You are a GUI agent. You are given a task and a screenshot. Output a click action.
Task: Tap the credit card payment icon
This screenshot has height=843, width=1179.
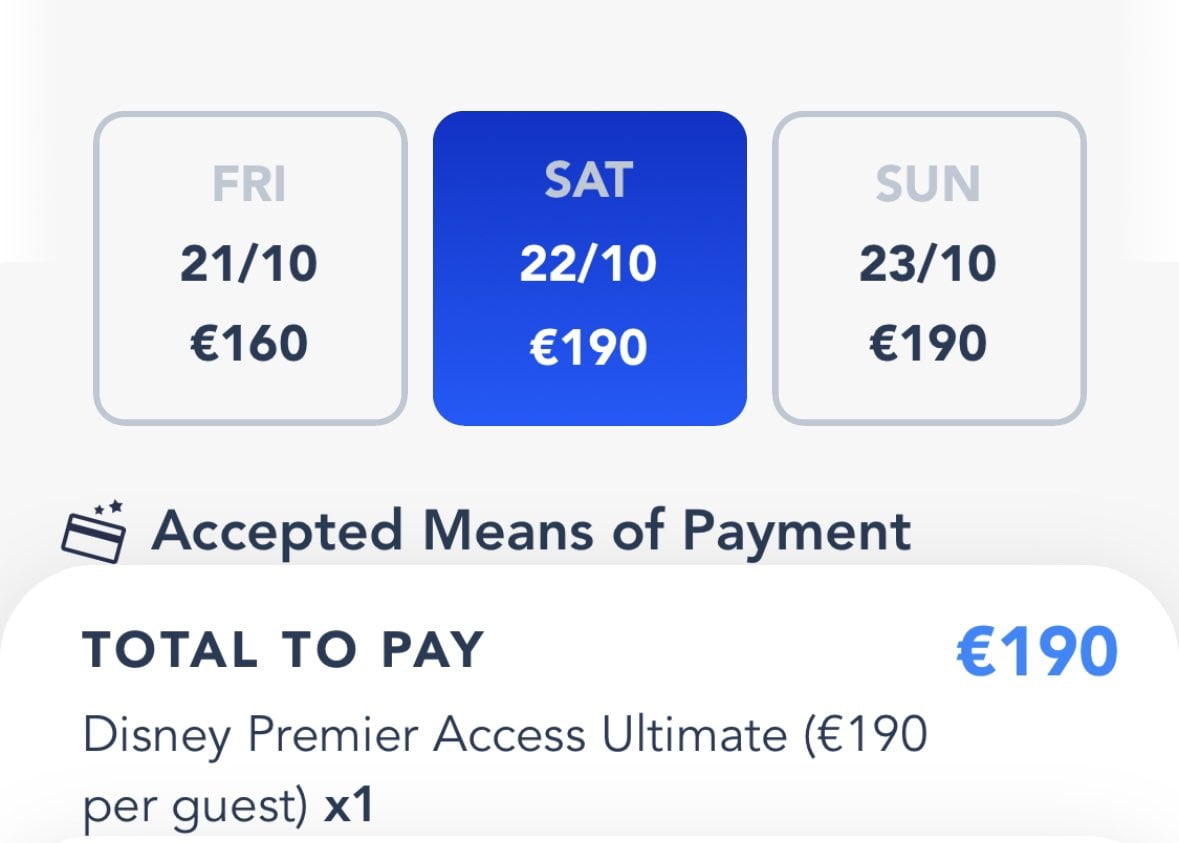point(93,538)
